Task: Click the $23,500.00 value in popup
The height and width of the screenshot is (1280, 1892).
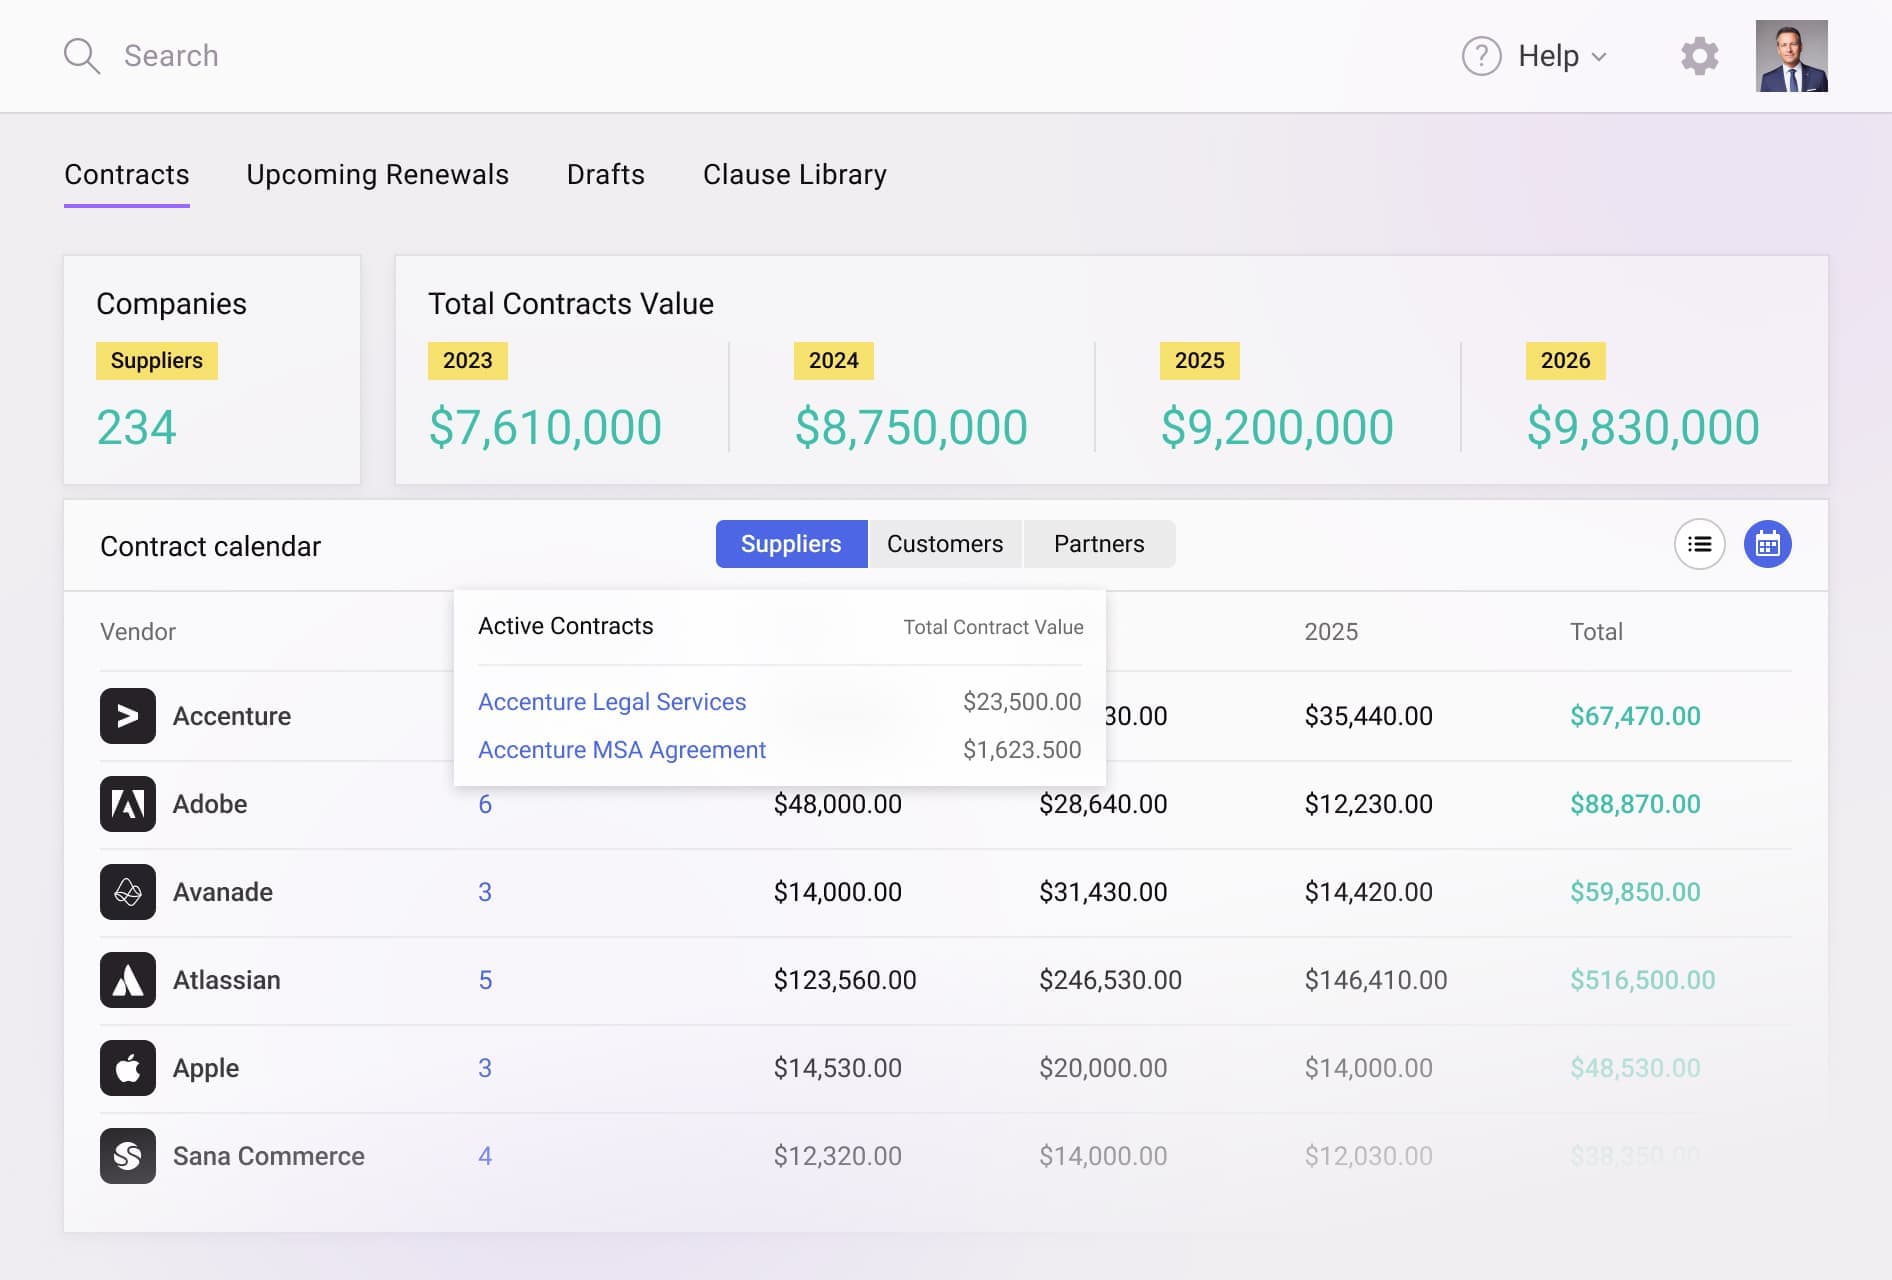Action: point(1022,702)
